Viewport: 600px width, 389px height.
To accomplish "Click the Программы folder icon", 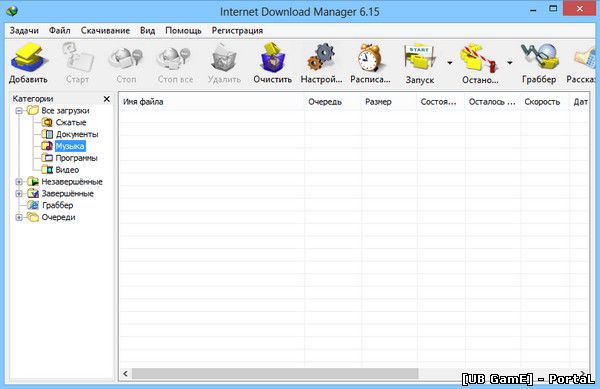I will 47,158.
